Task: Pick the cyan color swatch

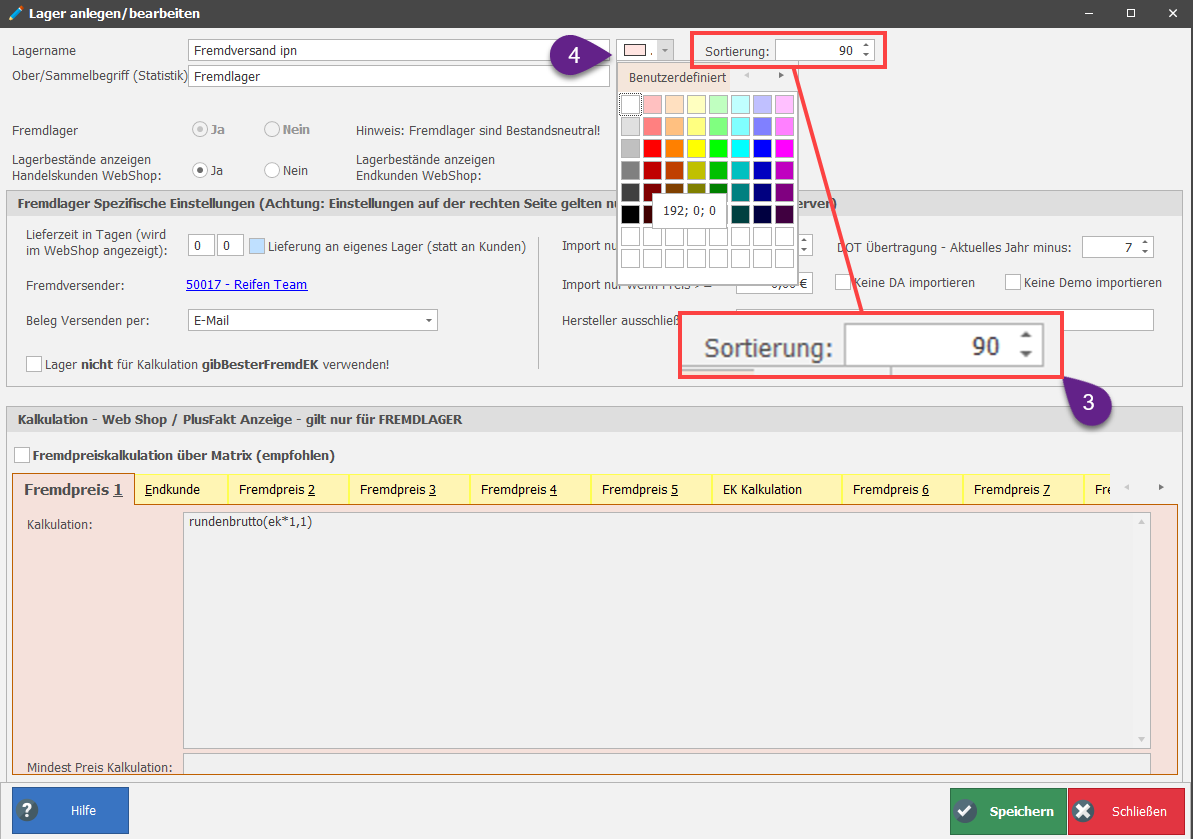Action: 740,148
